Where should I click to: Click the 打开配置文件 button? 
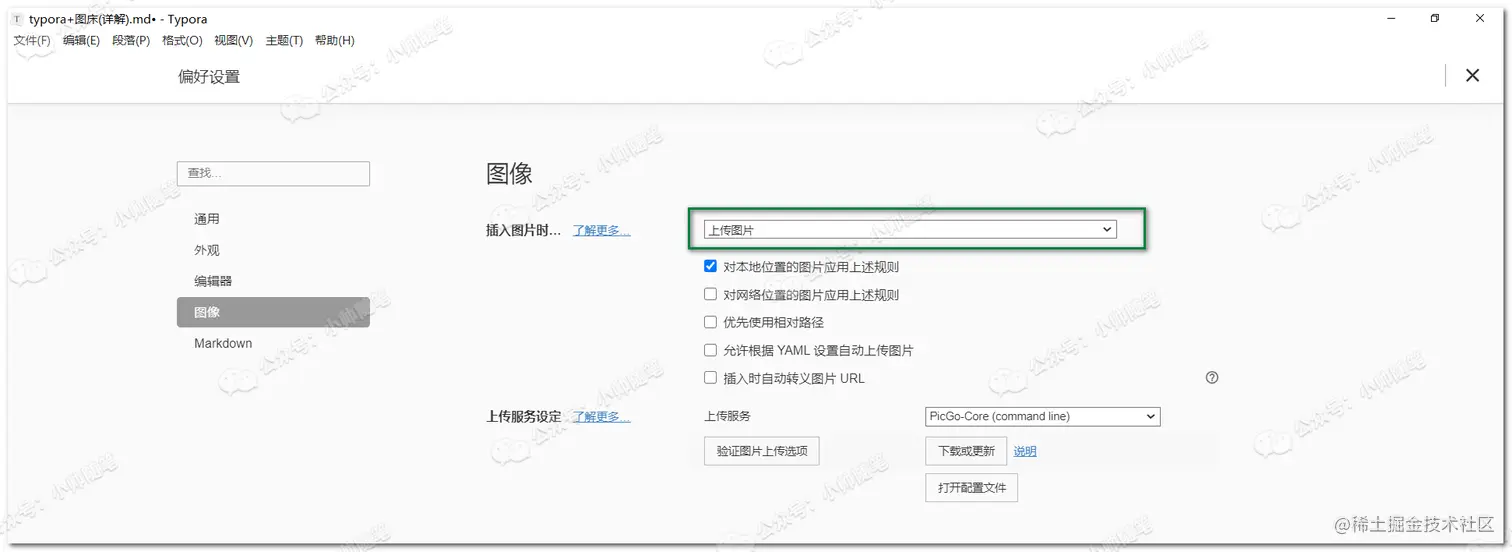tap(972, 488)
